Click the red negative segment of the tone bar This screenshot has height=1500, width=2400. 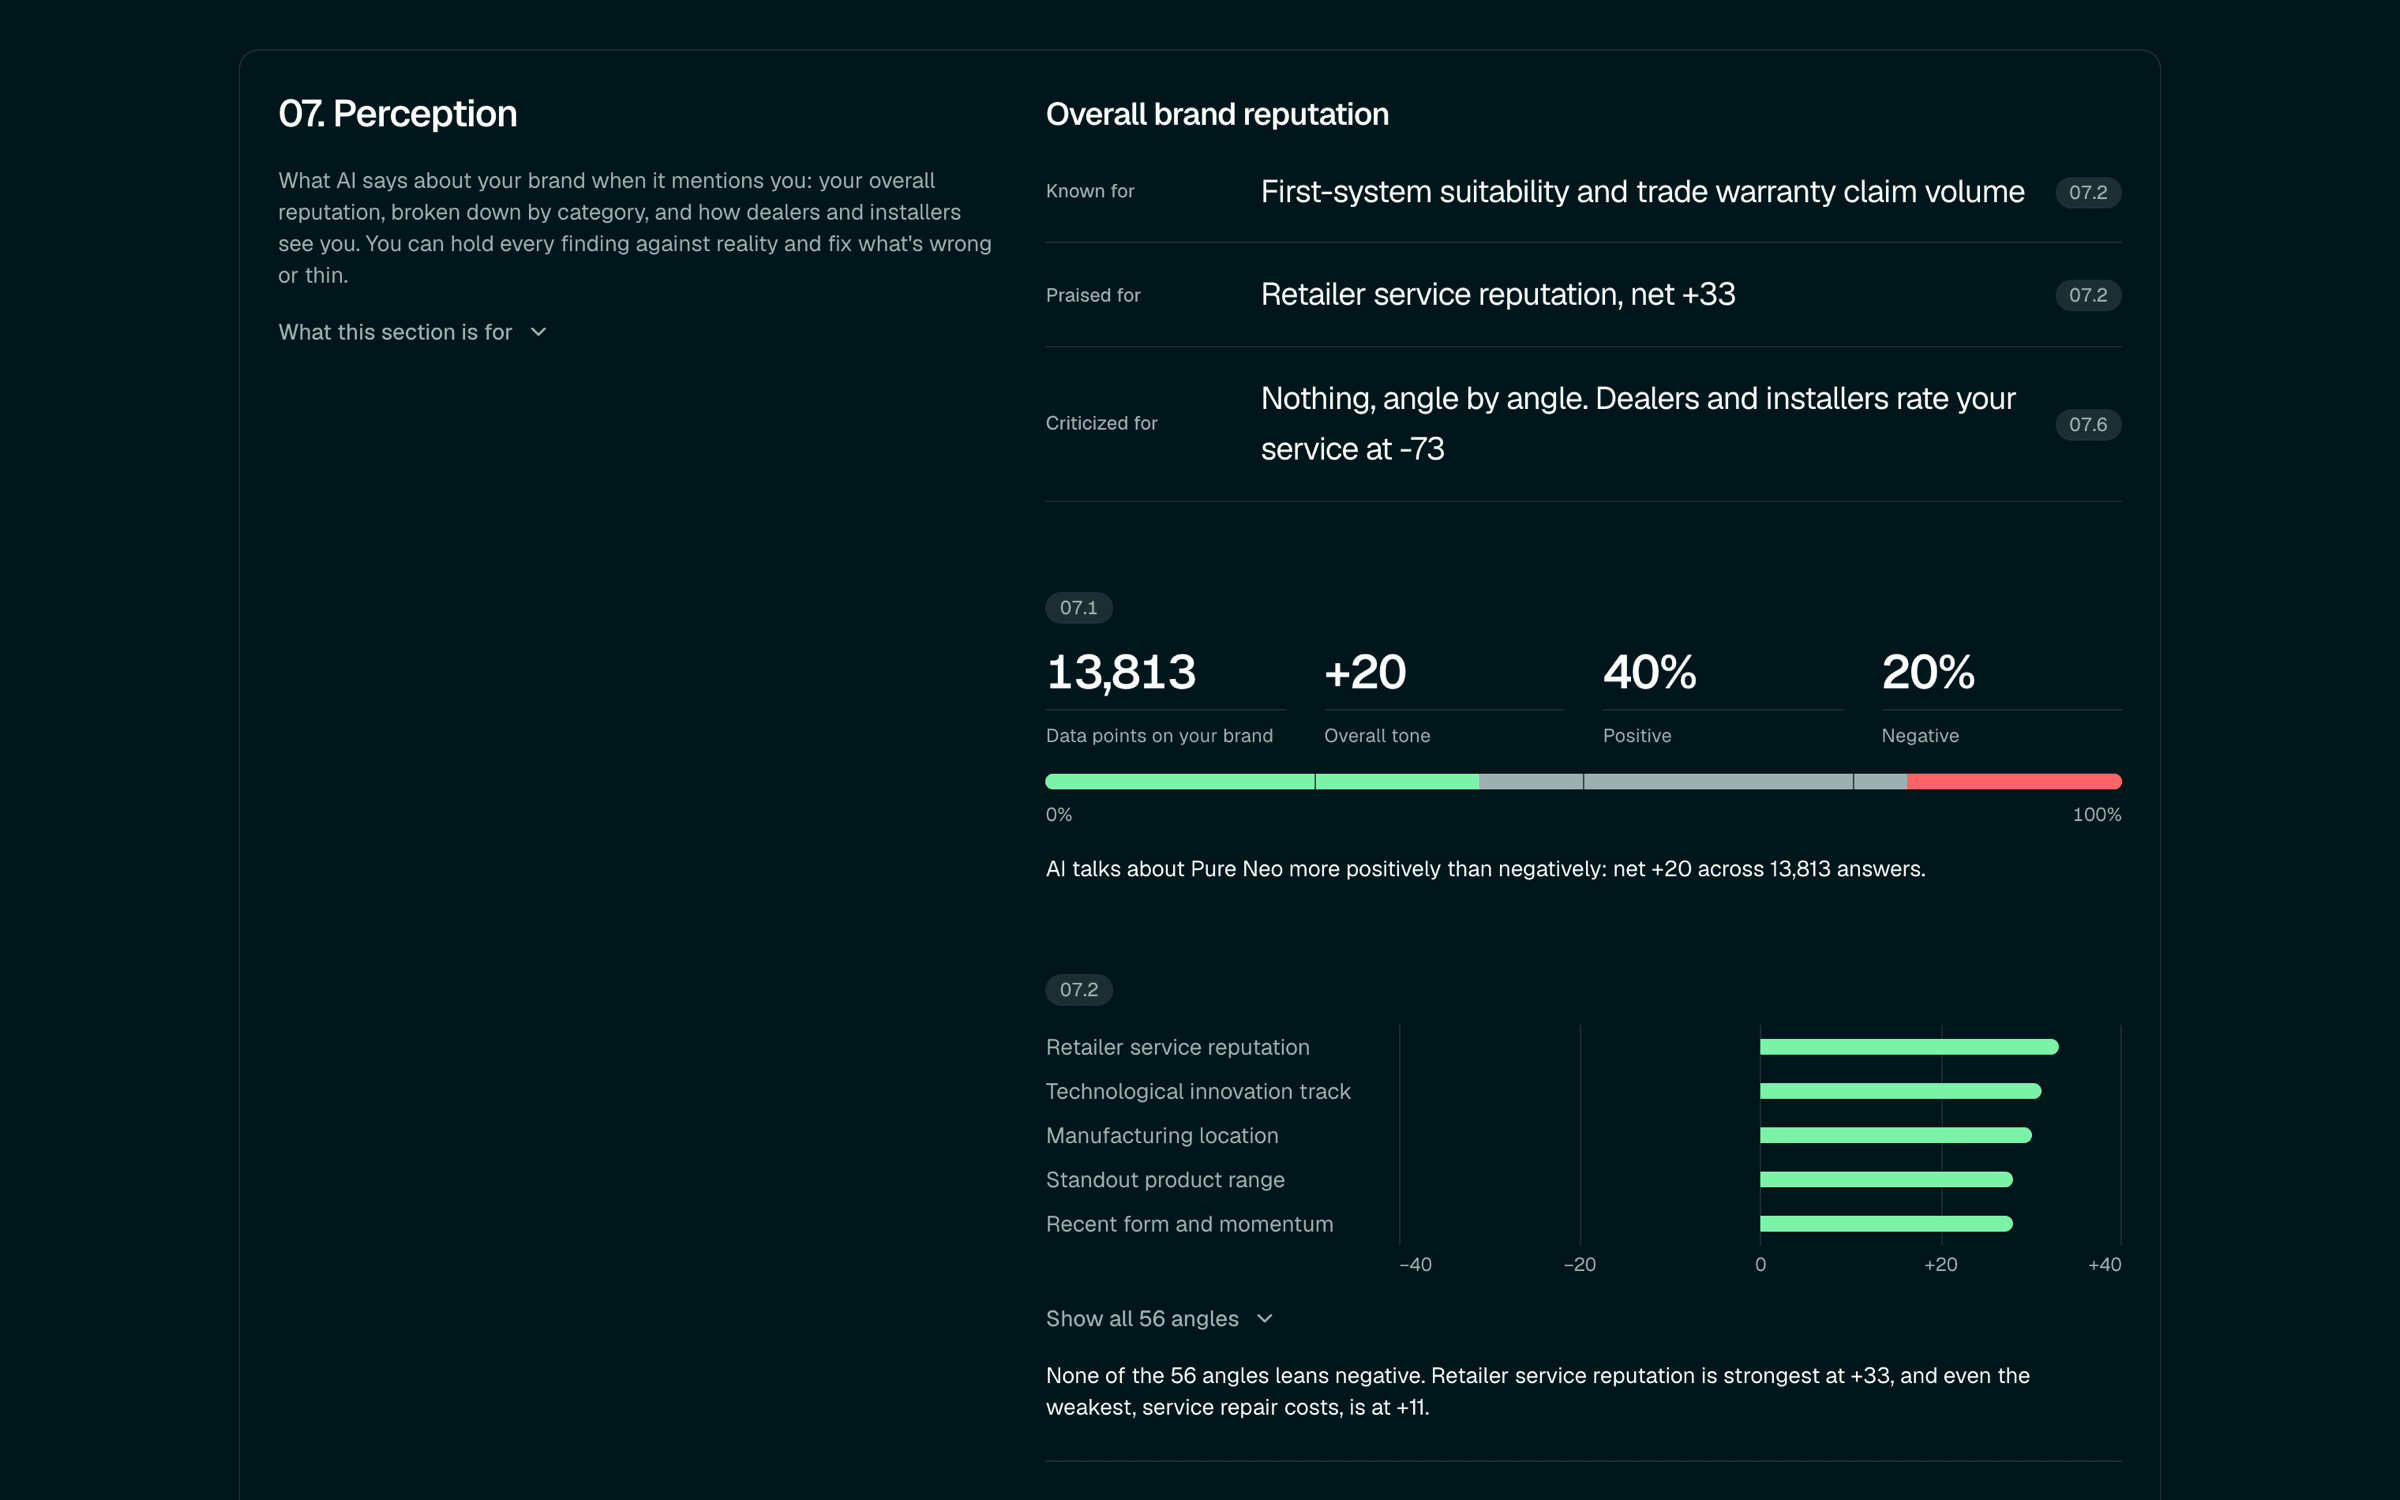[2014, 781]
